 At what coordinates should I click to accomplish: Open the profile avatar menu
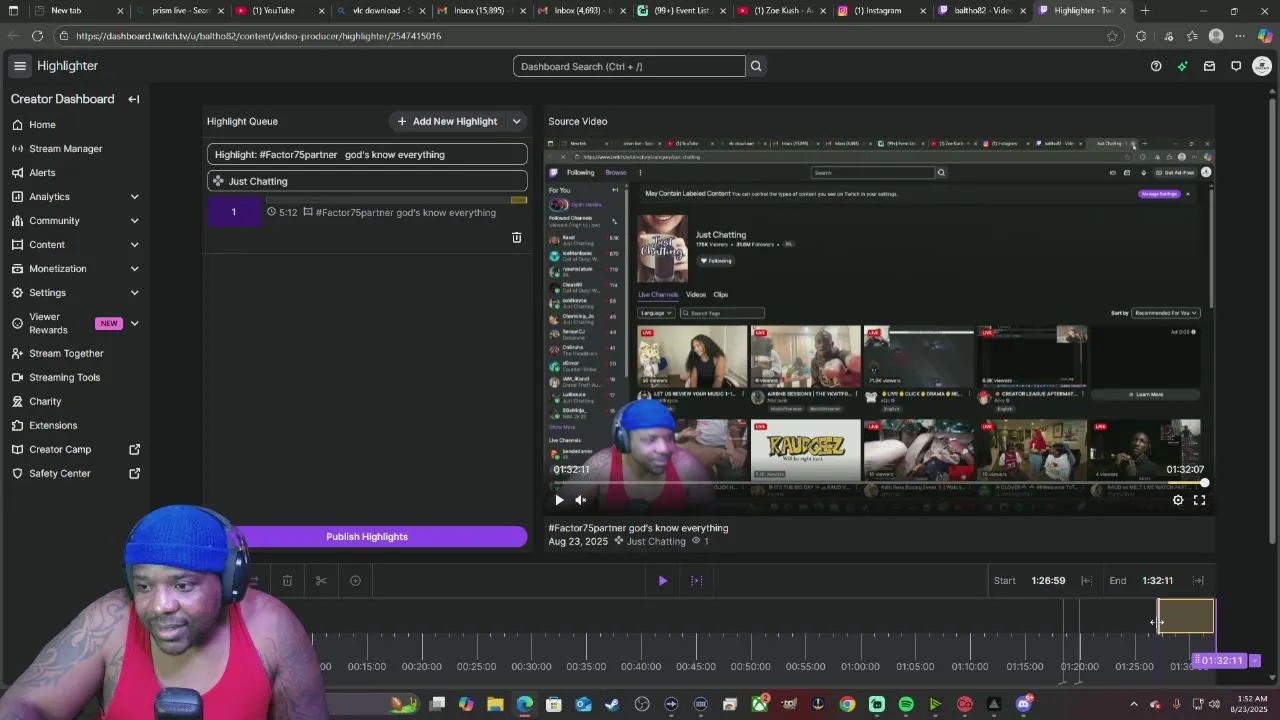click(x=1262, y=66)
